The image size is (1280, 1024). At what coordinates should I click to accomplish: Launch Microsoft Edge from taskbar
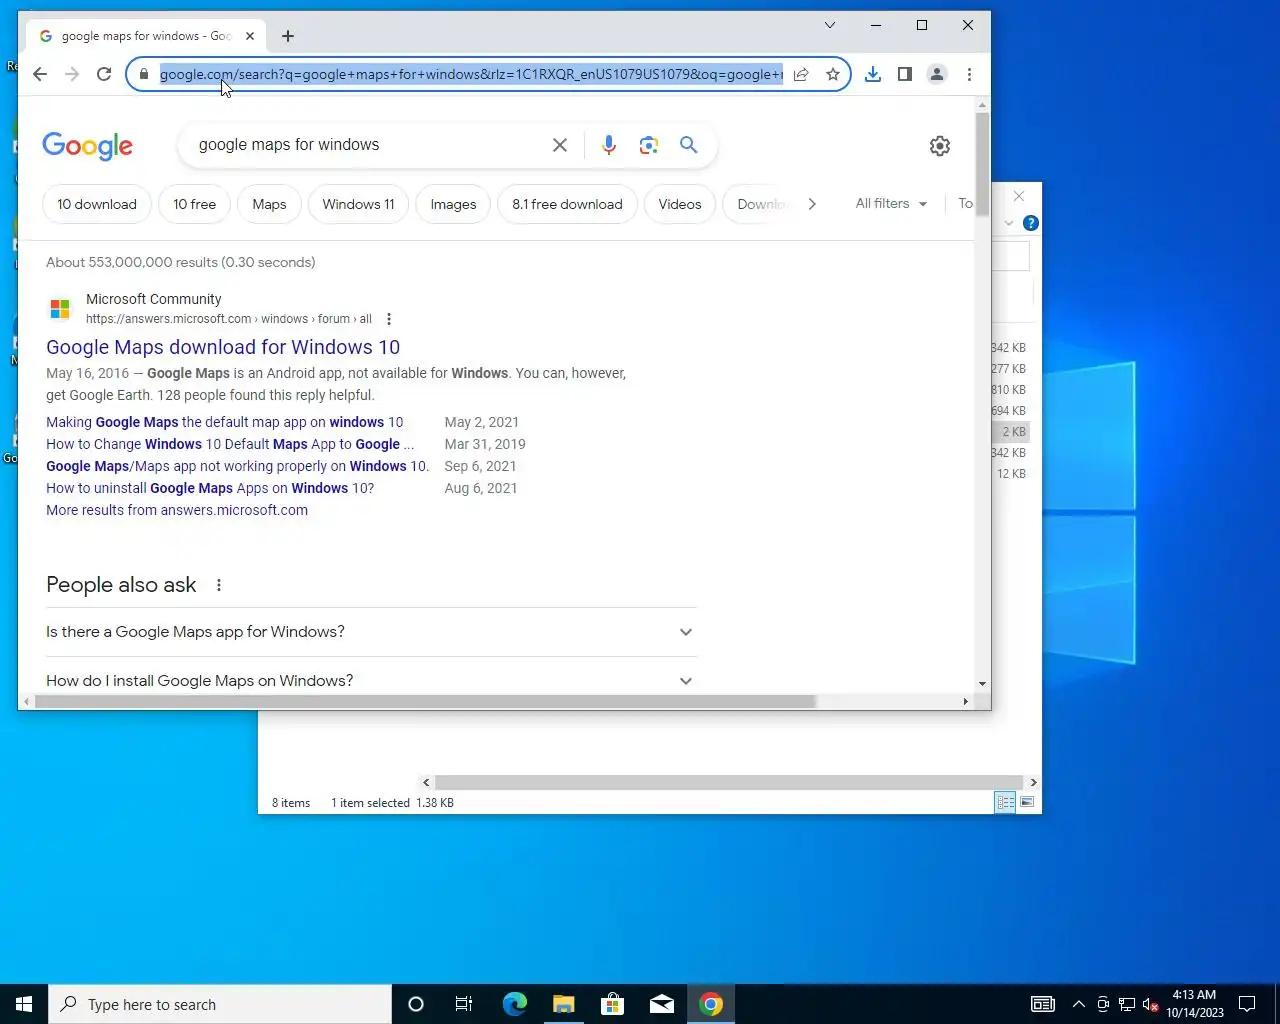coord(514,1004)
